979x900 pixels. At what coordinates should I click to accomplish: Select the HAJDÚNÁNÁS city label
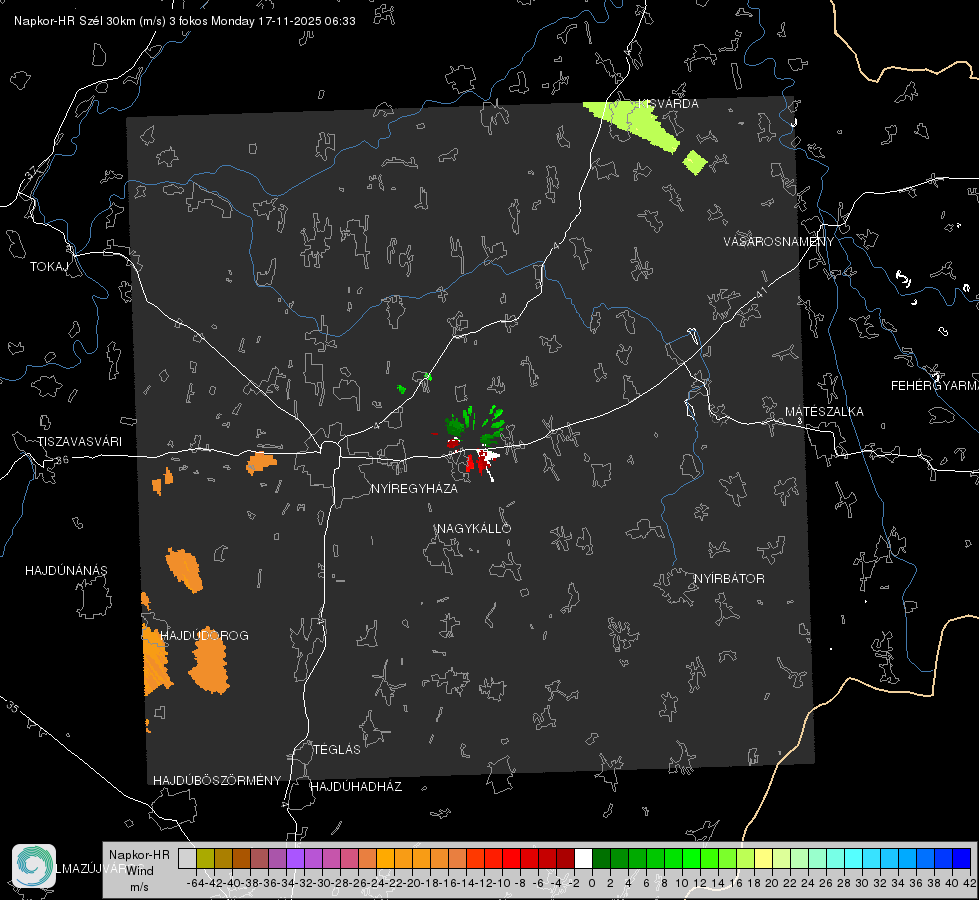(x=66, y=570)
